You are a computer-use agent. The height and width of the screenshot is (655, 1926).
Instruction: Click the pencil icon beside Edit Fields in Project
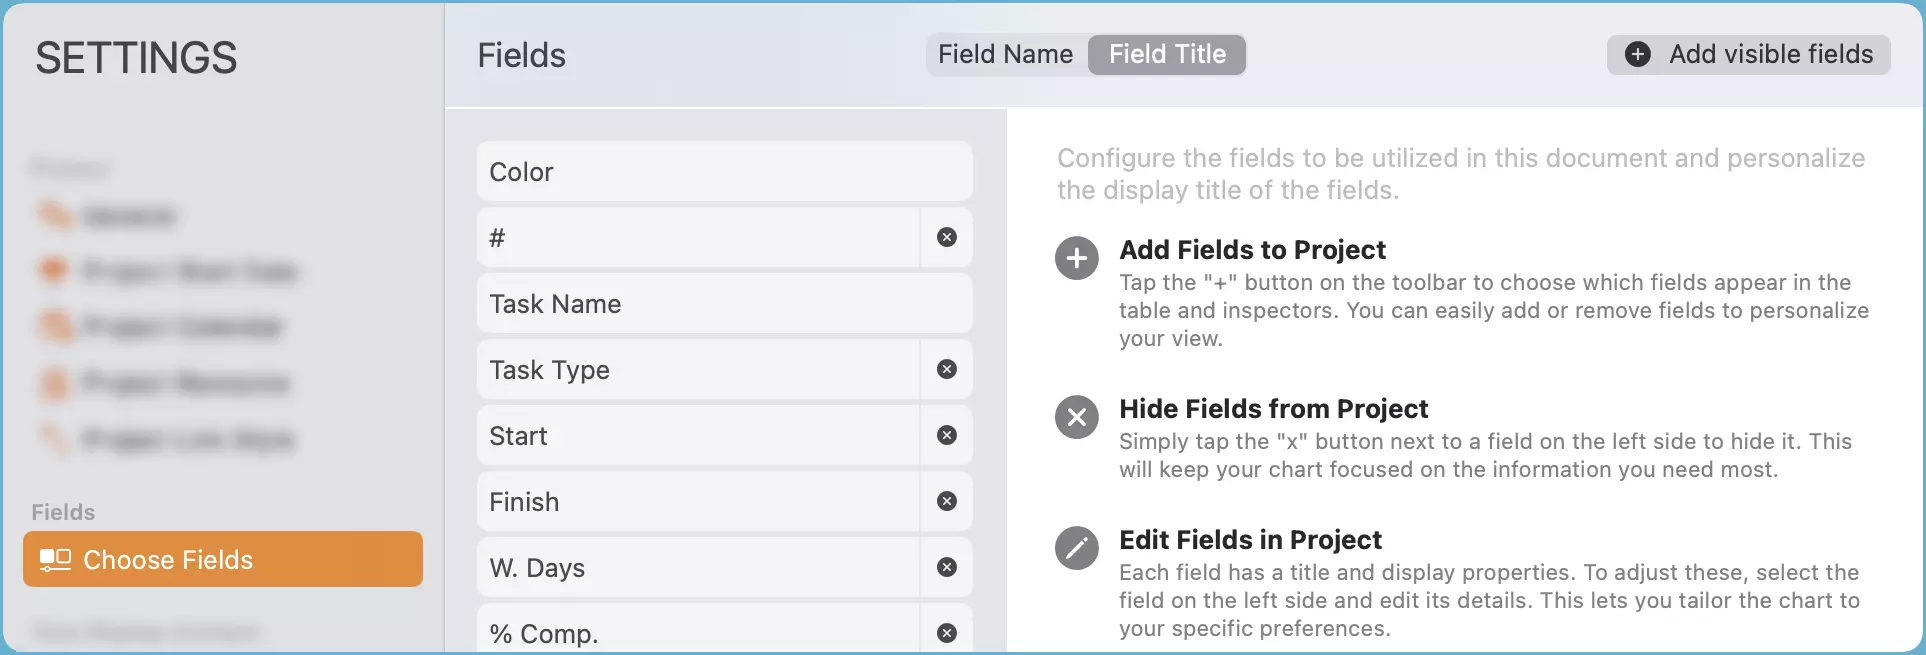[x=1077, y=548]
